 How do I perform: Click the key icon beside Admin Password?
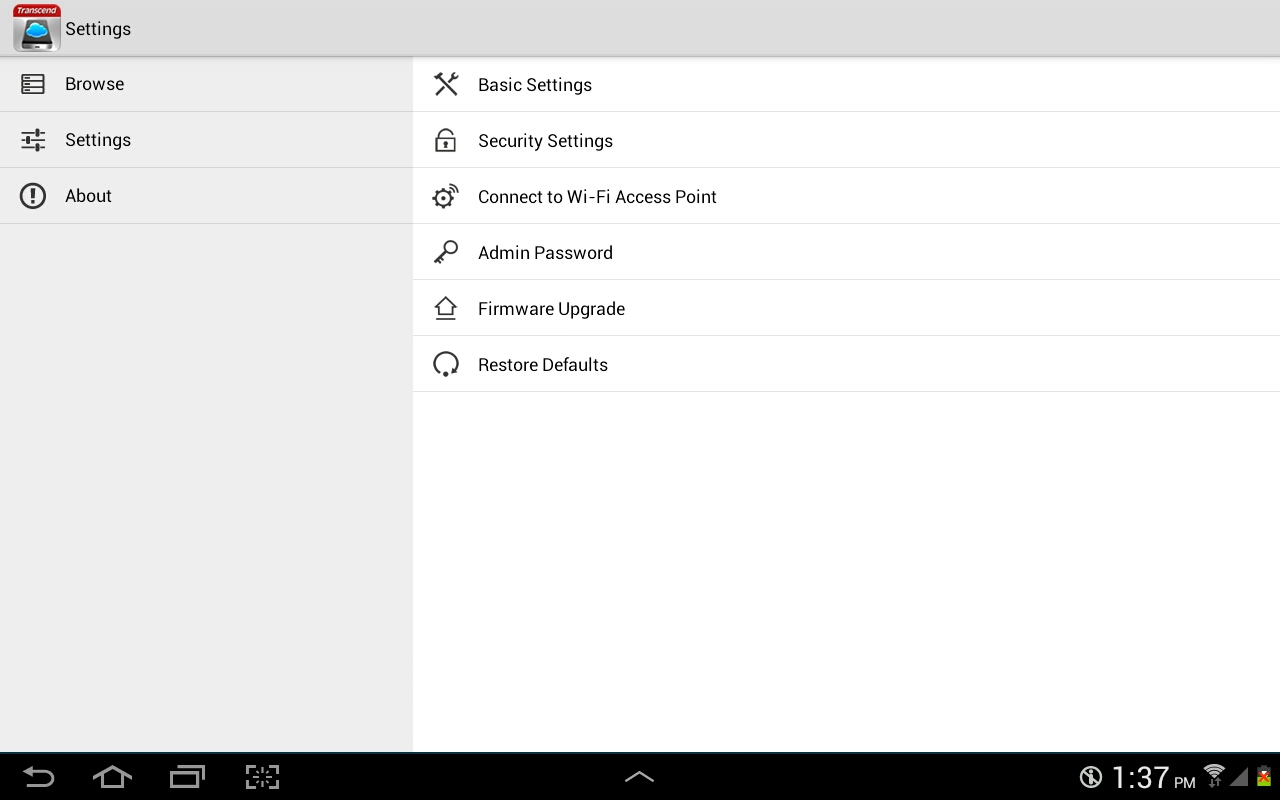(446, 252)
